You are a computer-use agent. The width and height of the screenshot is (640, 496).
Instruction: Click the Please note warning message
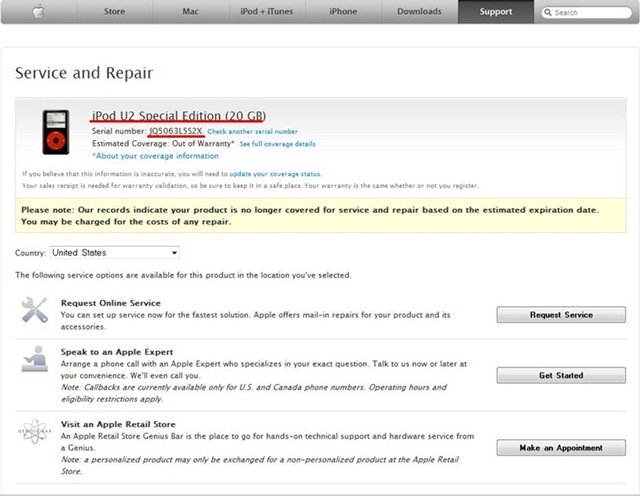pyautogui.click(x=320, y=216)
